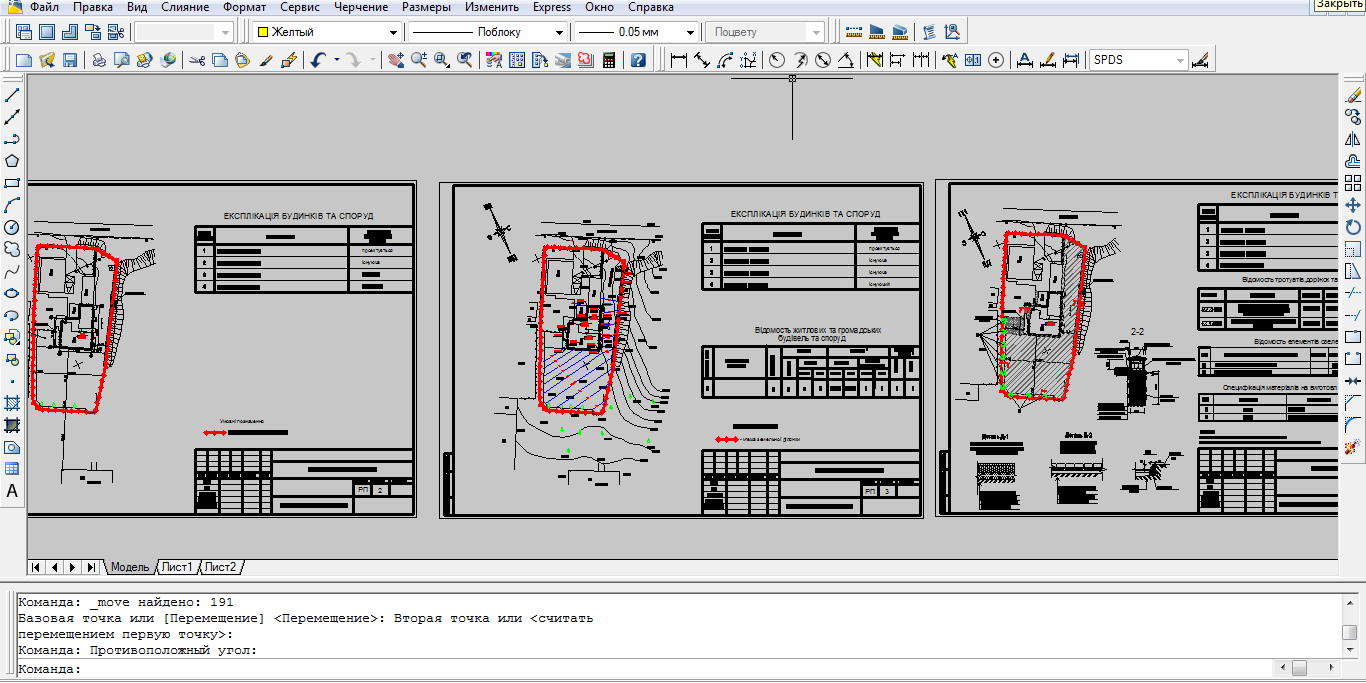
Task: Select the Table tool
Action: (x=12, y=469)
